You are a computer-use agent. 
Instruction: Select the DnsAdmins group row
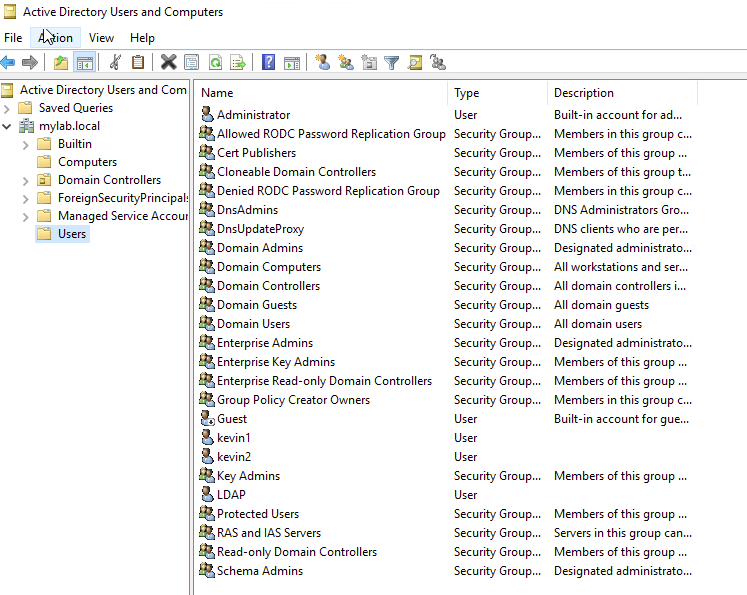(247, 210)
